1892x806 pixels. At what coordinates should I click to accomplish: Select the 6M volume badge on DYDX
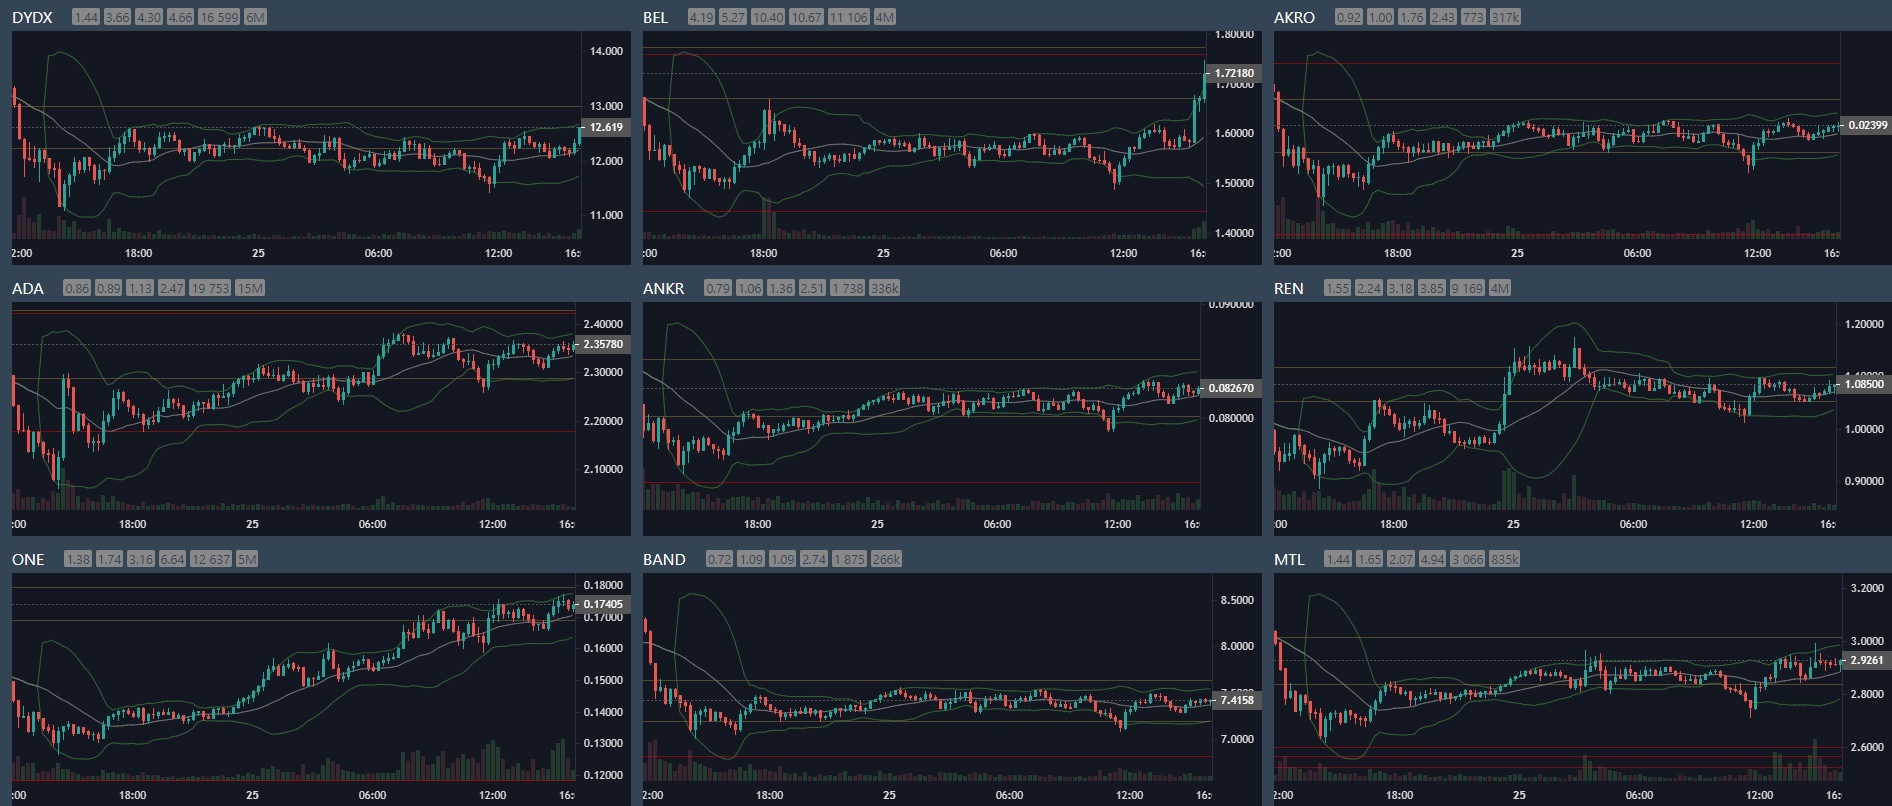pos(255,17)
